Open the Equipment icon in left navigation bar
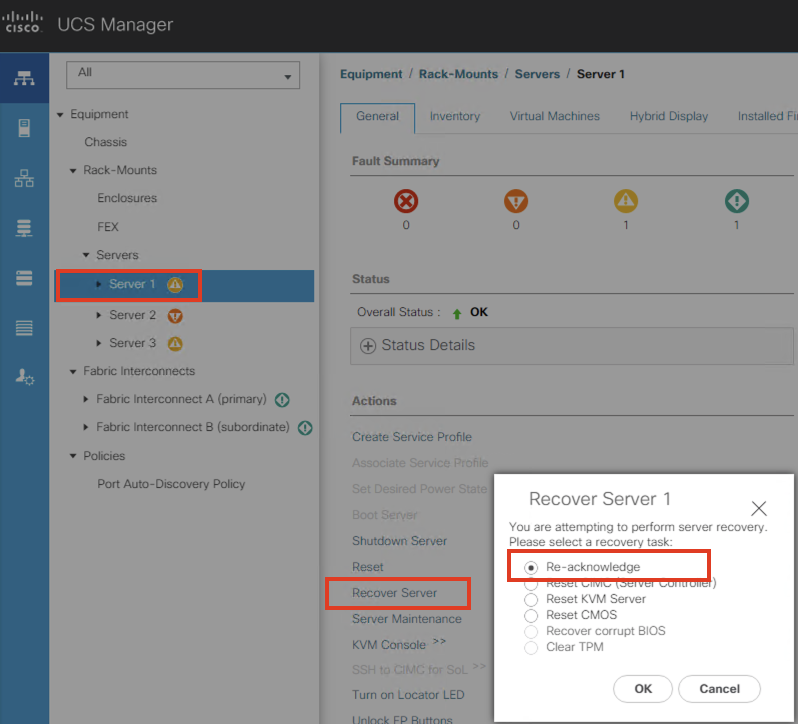This screenshot has height=724, width=798. click(x=24, y=79)
